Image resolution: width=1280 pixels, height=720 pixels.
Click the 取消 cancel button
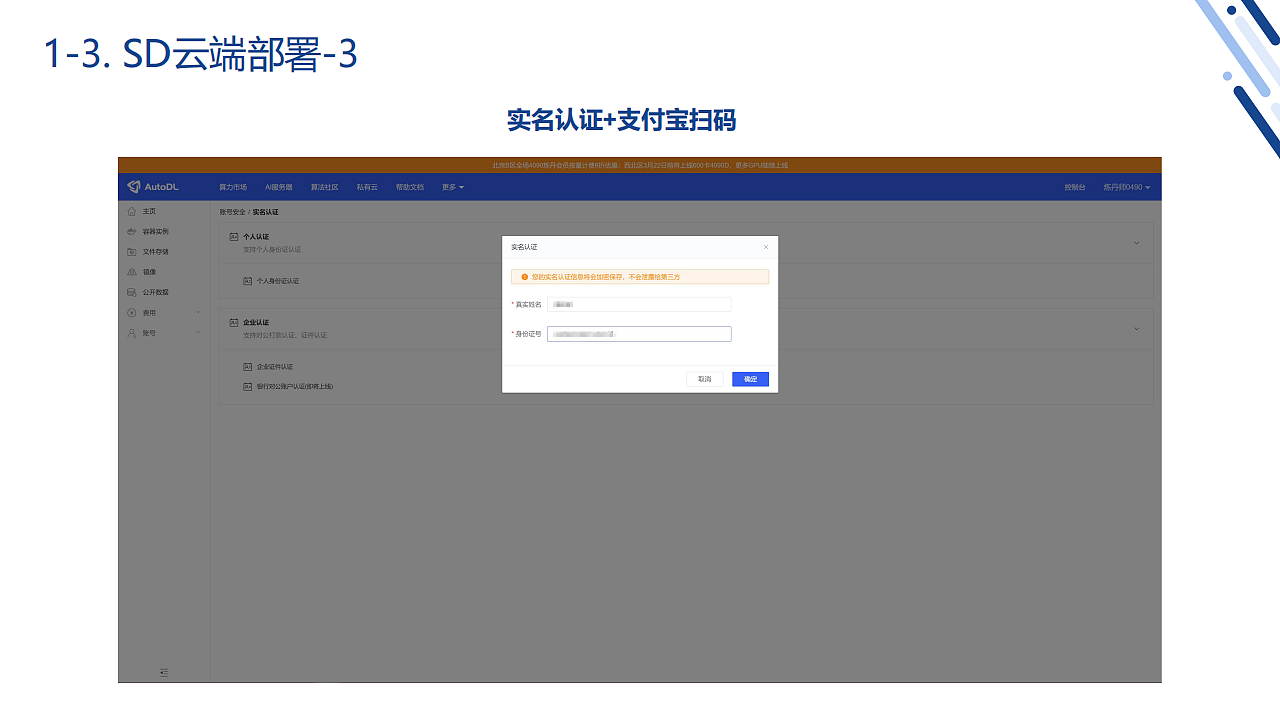point(705,379)
